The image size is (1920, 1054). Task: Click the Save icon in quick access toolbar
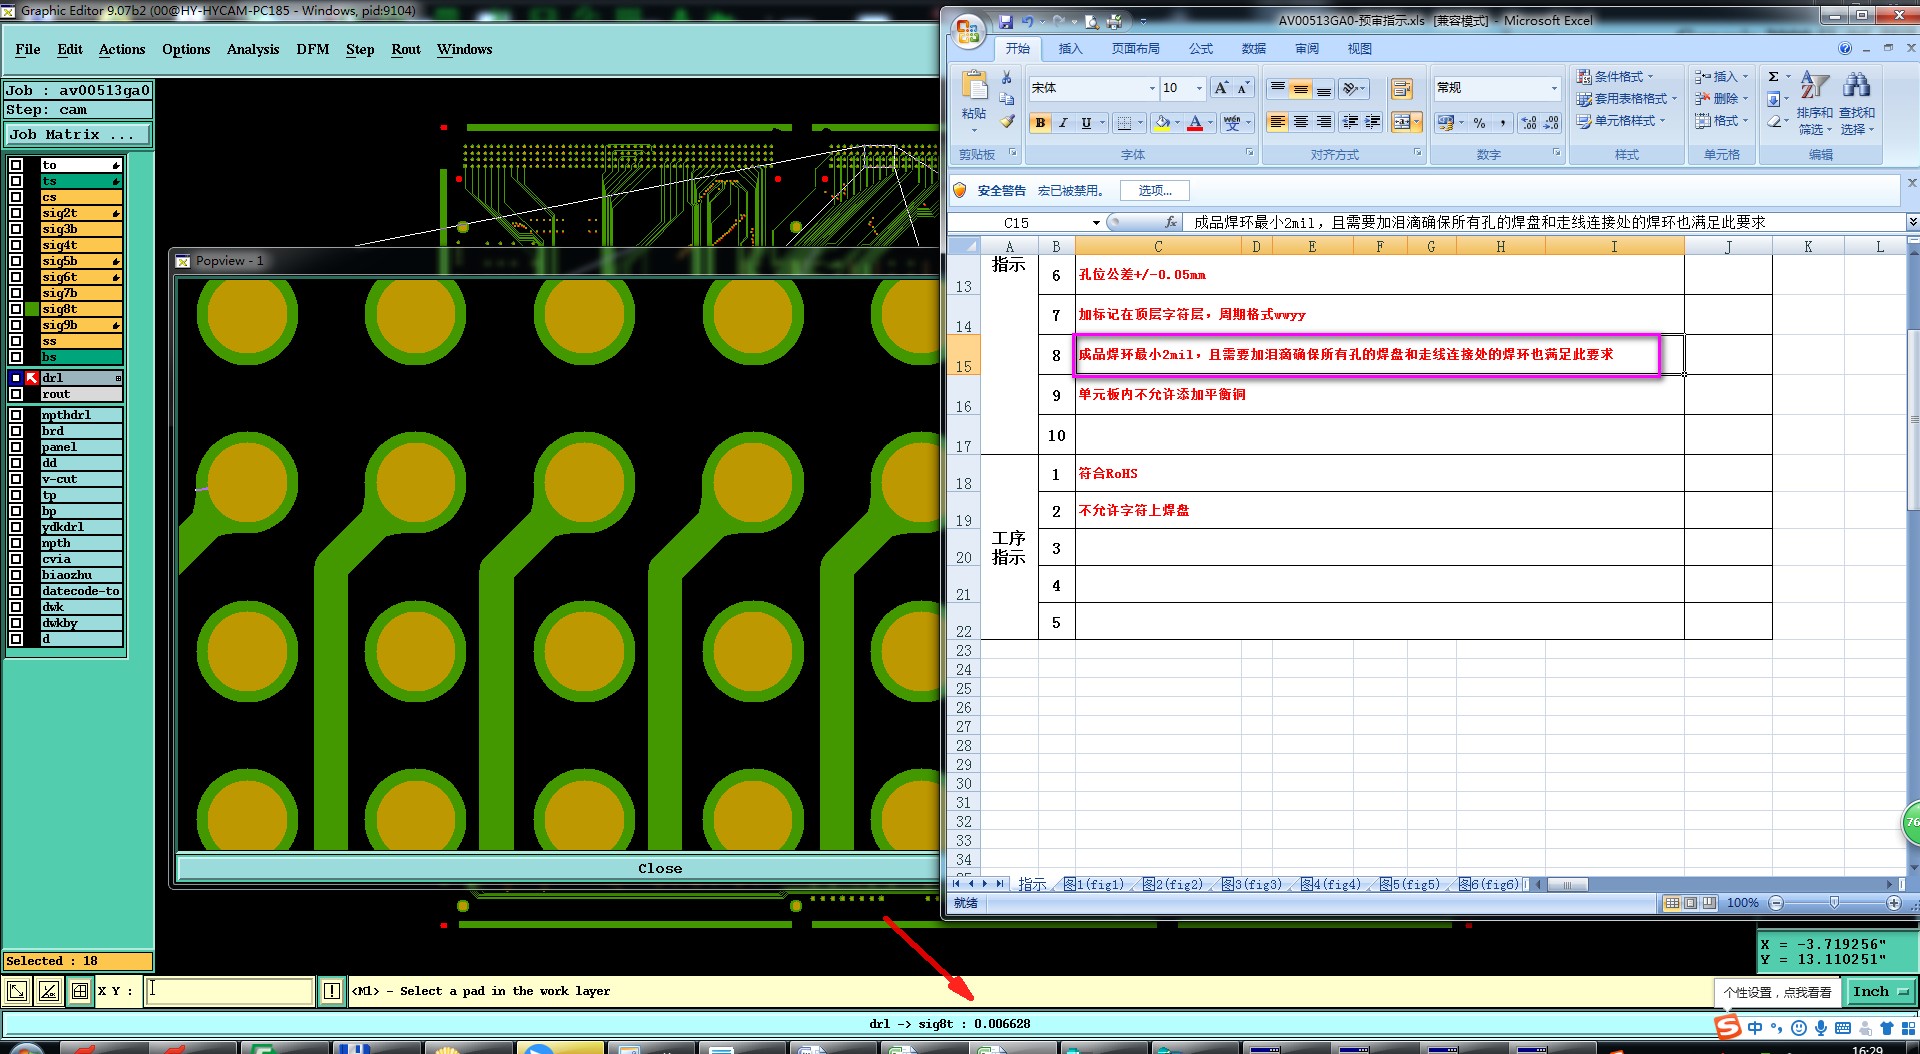[x=1006, y=21]
